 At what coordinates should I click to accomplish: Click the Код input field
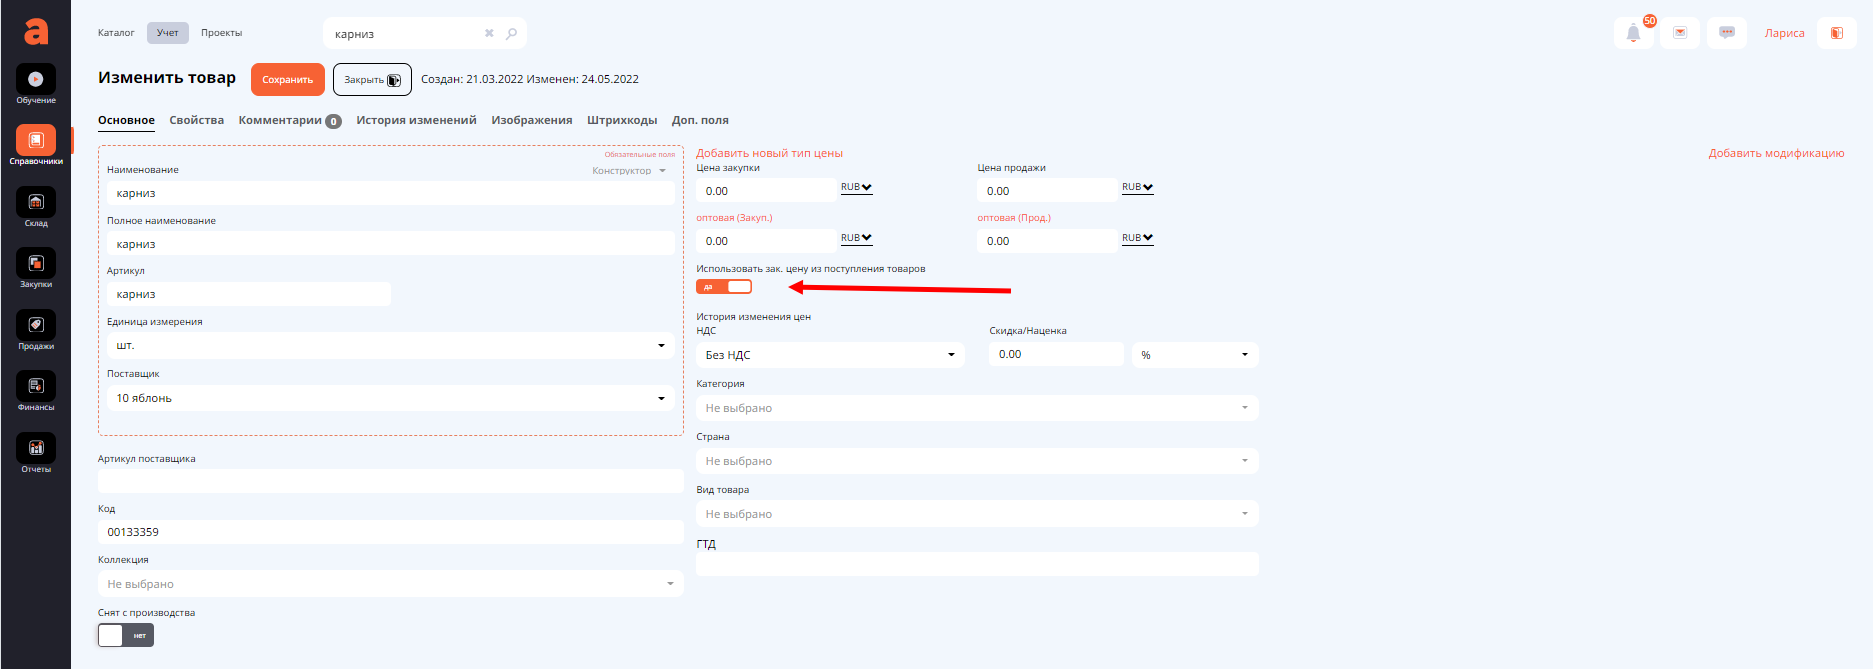pos(390,532)
